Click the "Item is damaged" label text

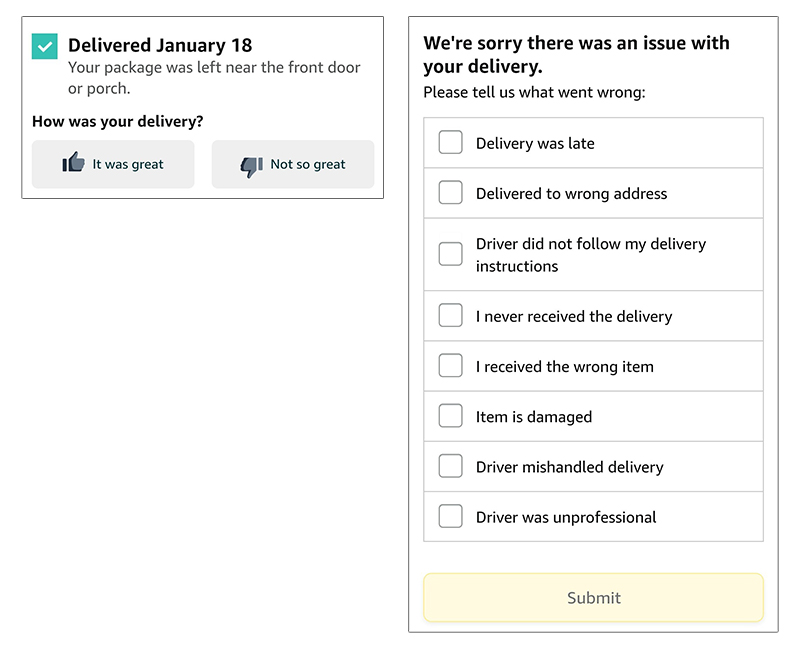click(534, 417)
